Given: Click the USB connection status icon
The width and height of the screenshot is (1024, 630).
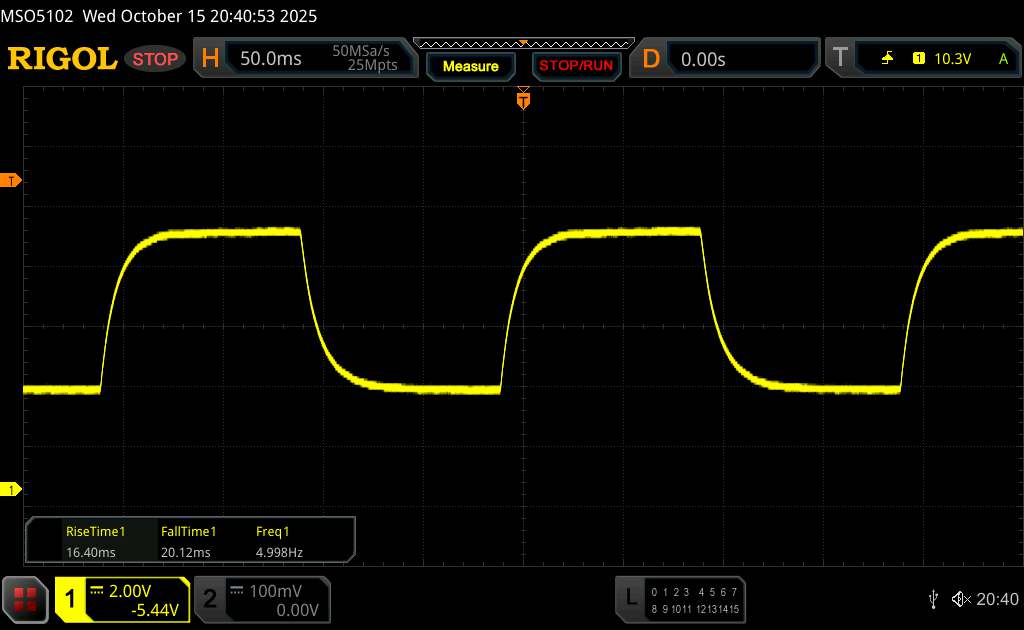Looking at the screenshot, I should click(x=933, y=598).
